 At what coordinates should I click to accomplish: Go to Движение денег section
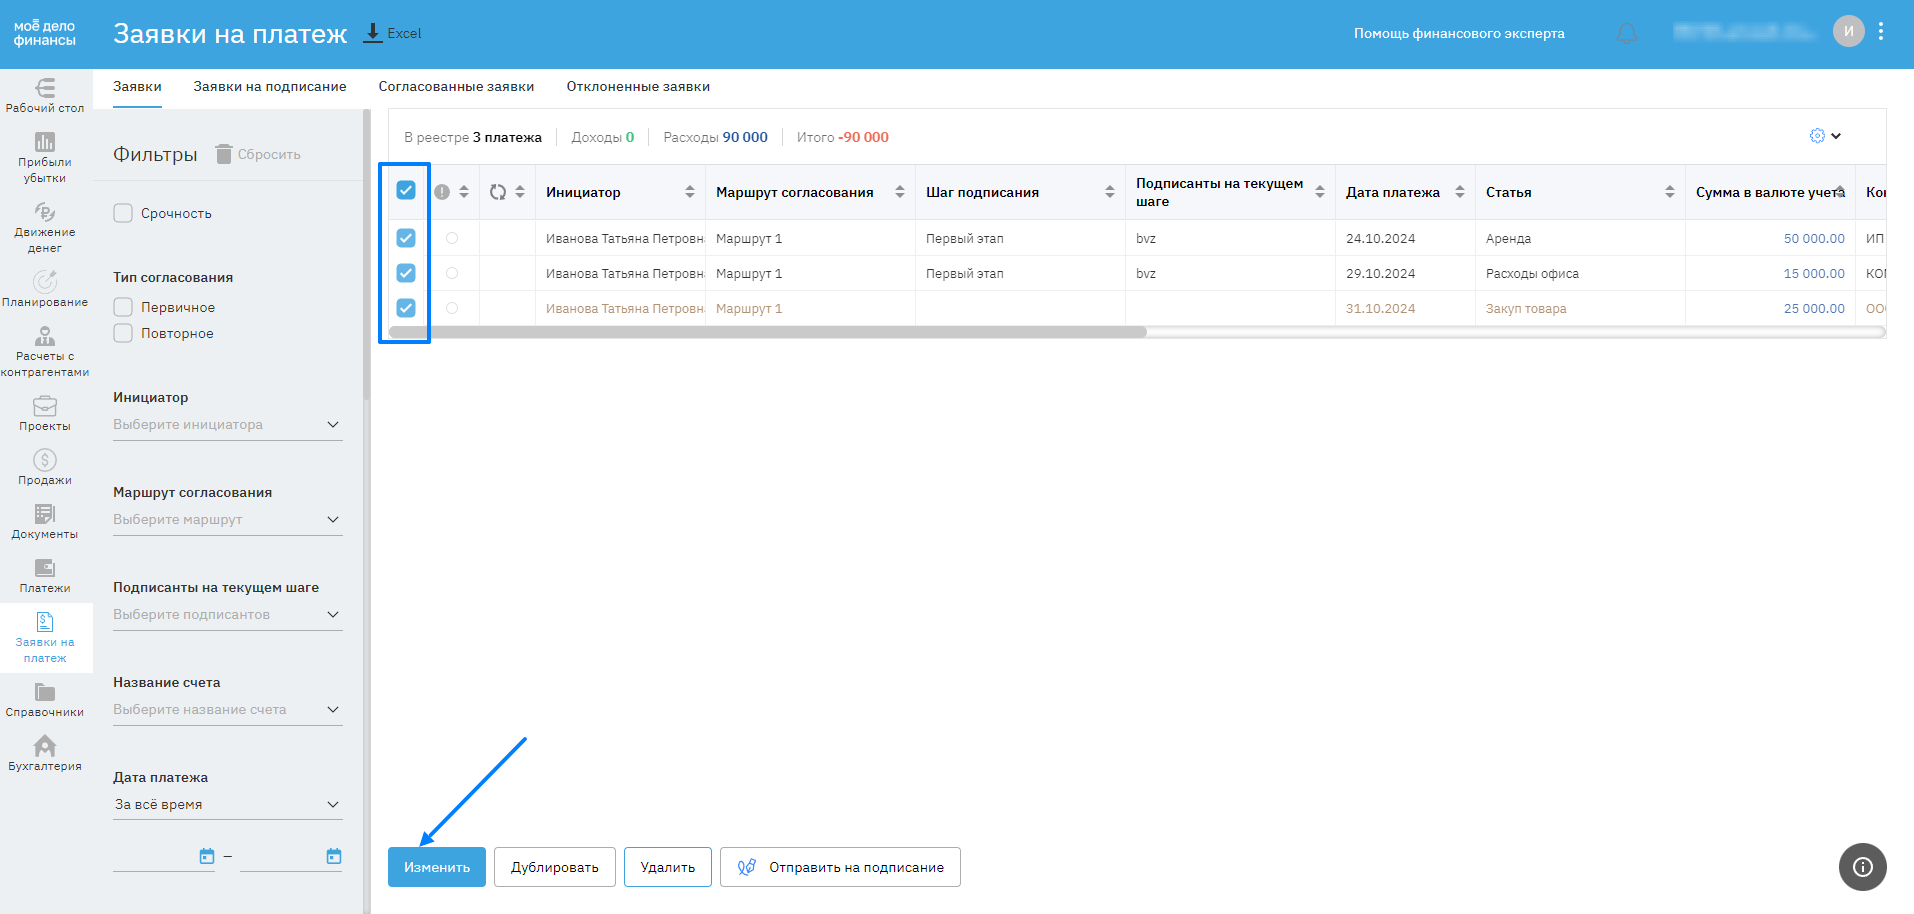point(45,213)
